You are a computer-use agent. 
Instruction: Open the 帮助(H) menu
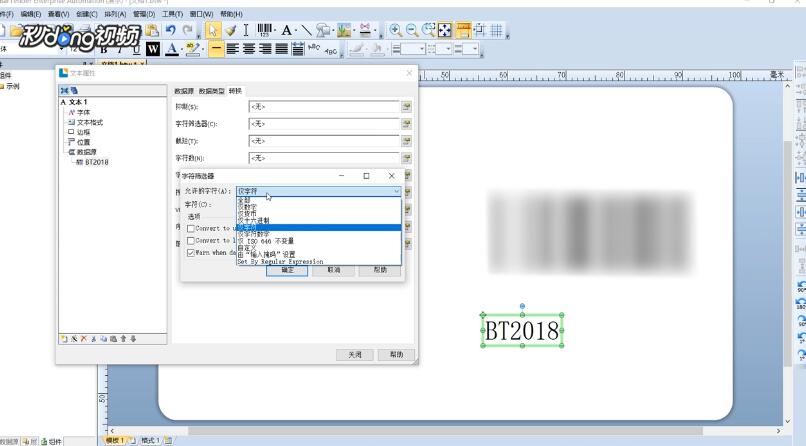click(x=231, y=14)
